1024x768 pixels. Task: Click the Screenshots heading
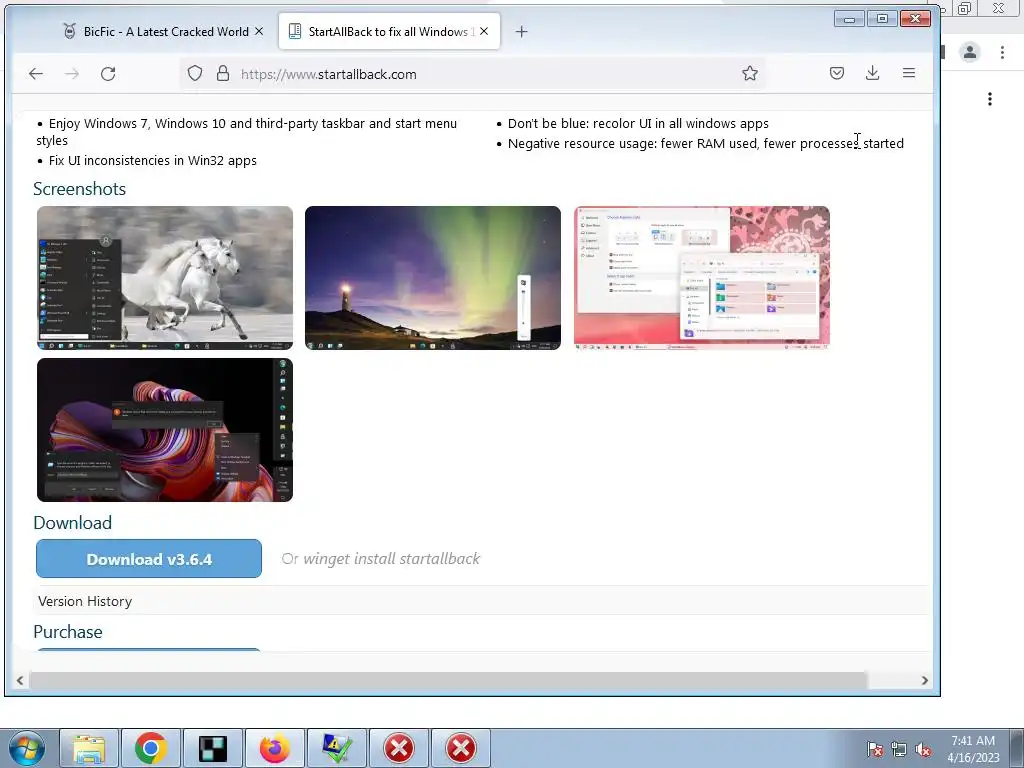[x=80, y=189]
